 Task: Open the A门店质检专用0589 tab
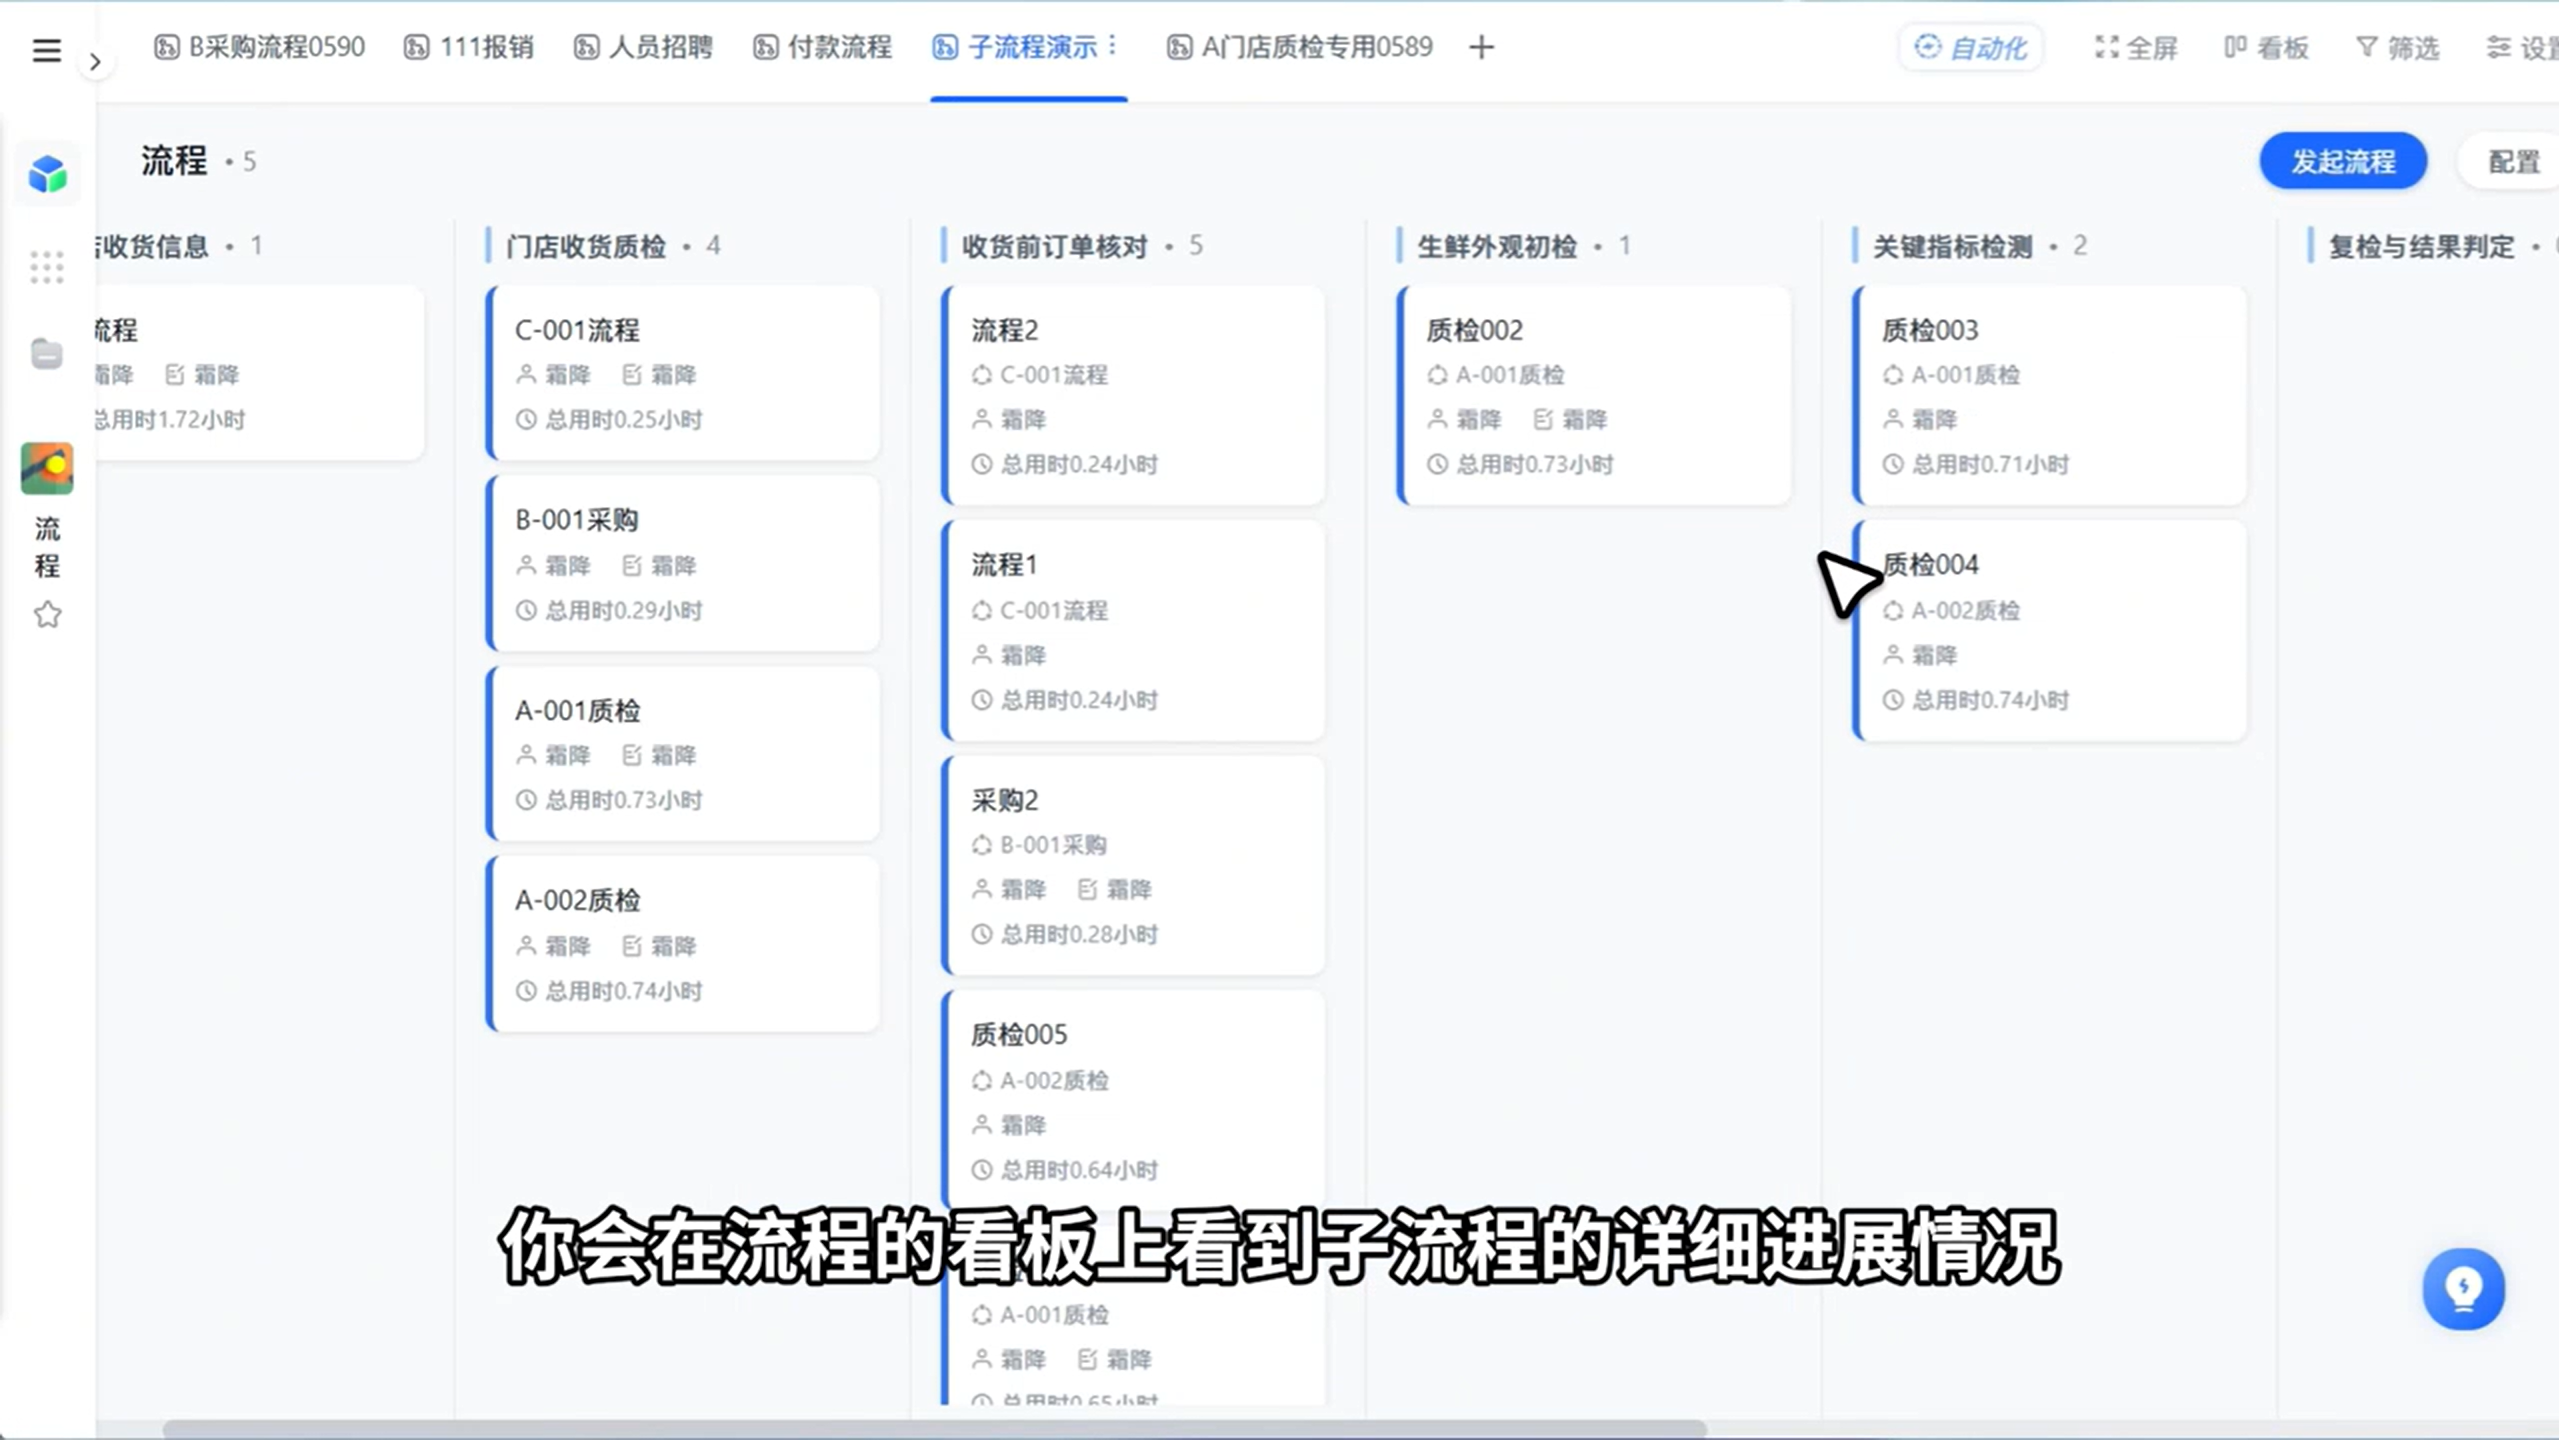1299,47
